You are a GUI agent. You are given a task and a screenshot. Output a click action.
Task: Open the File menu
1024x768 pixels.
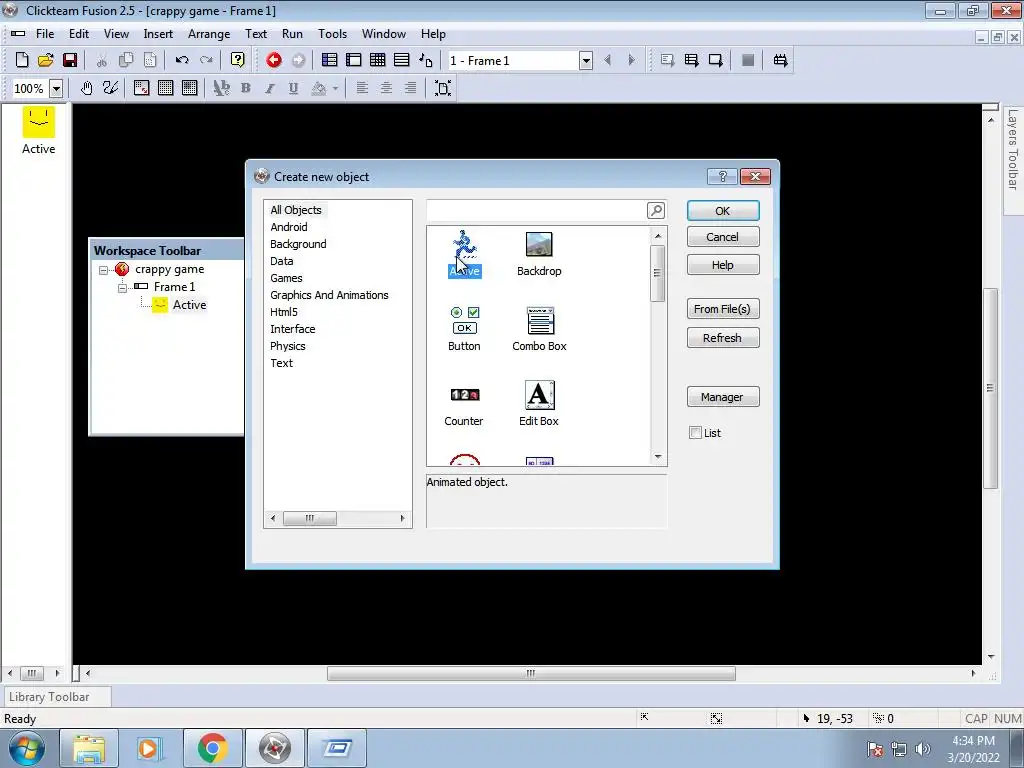[45, 34]
